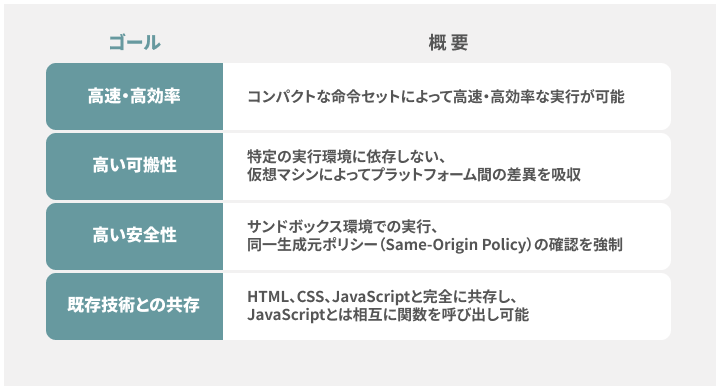The image size is (720, 390).
Task: Click the word コンパクト in the first description
Action: [x=281, y=96]
